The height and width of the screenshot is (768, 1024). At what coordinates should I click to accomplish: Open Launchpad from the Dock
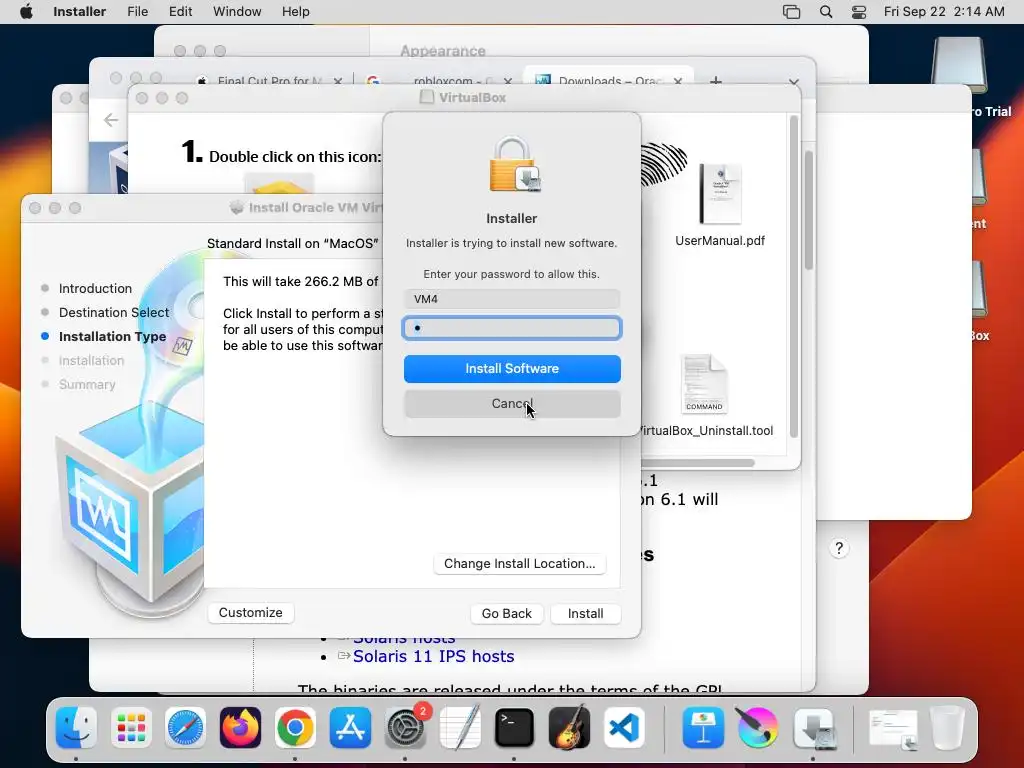pyautogui.click(x=131, y=728)
